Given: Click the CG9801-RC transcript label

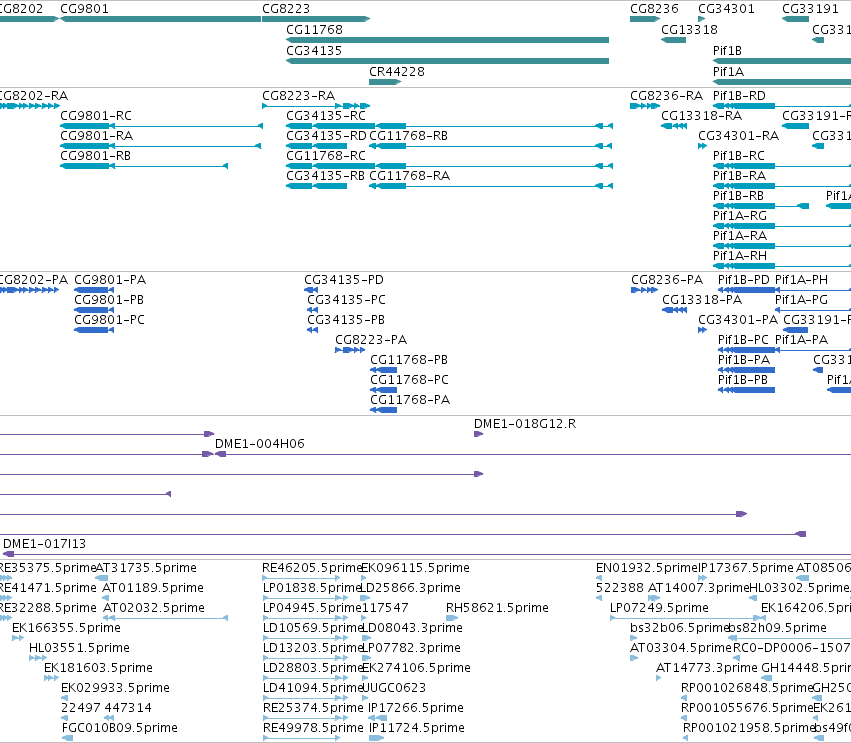Looking at the screenshot, I should point(96,116).
